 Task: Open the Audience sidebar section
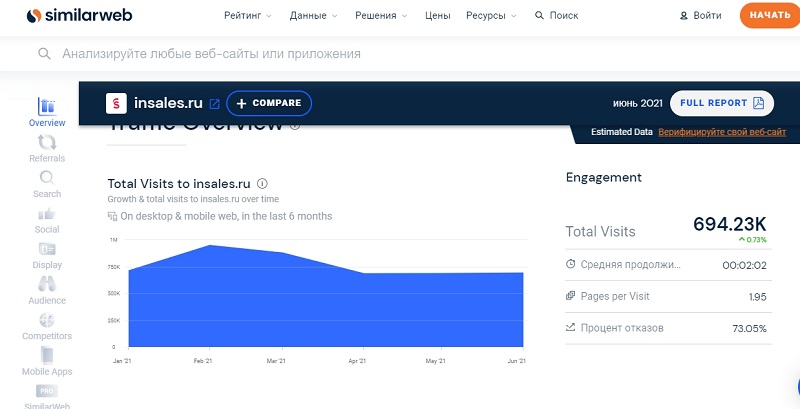[47, 291]
